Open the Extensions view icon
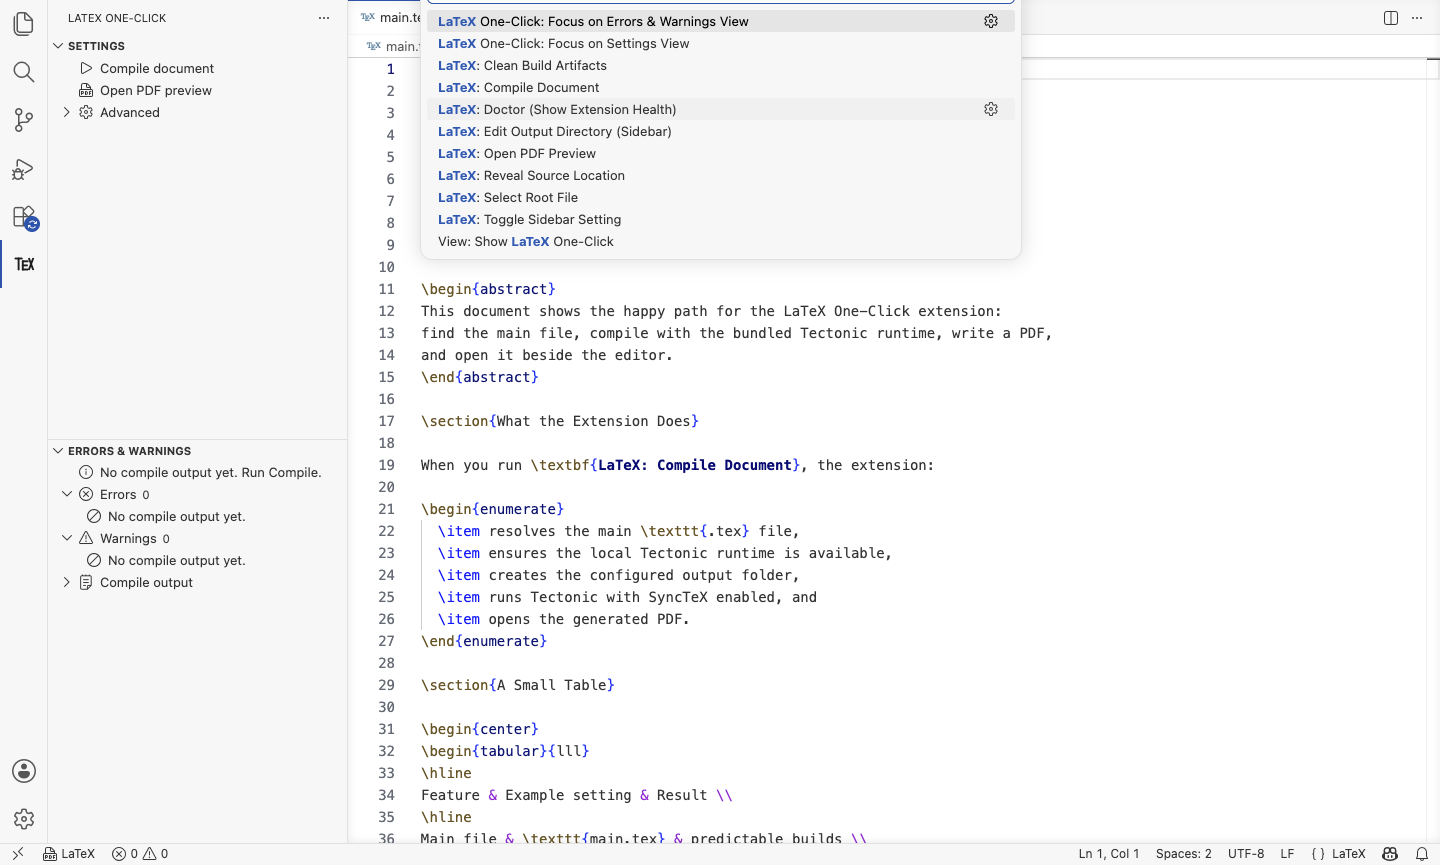Image resolution: width=1440 pixels, height=865 pixels. [24, 217]
